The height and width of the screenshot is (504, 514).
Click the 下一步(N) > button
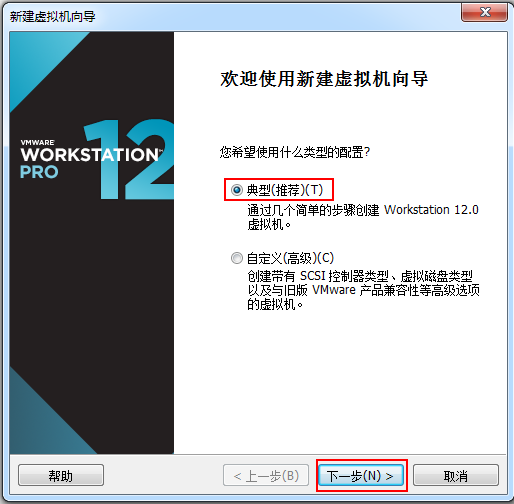pos(361,476)
